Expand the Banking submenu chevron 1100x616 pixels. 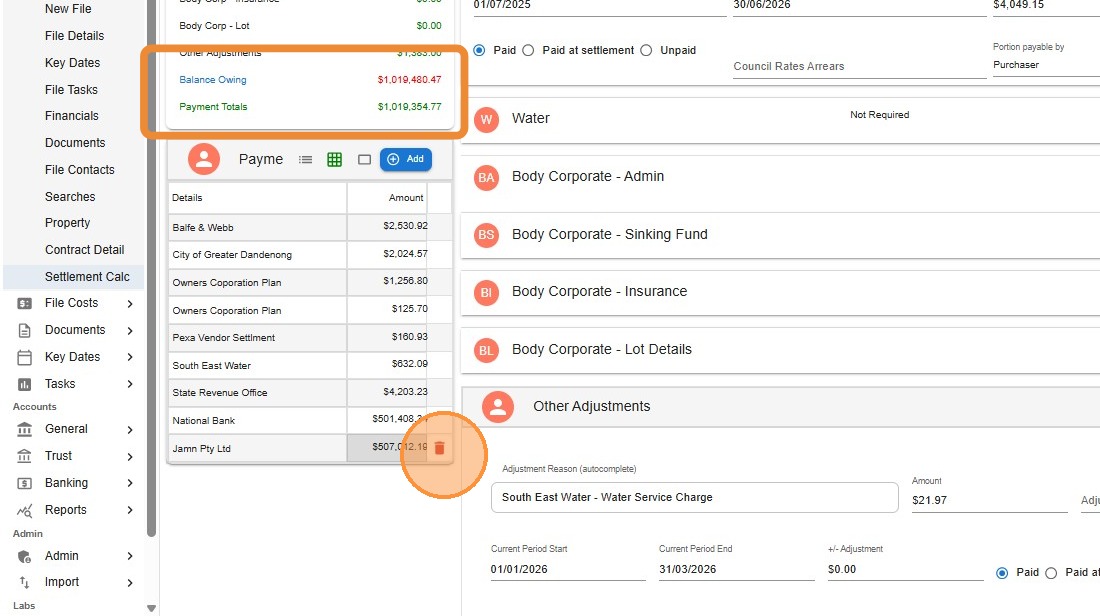pyautogui.click(x=130, y=483)
